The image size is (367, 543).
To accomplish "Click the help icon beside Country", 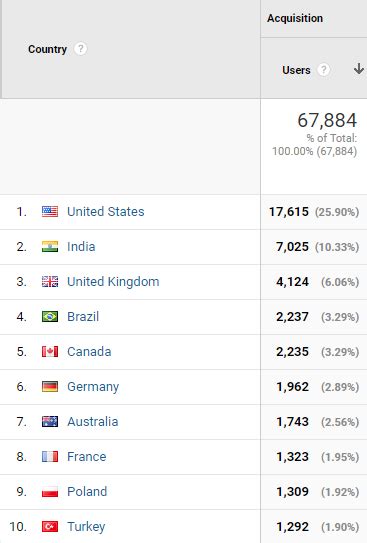I will pyautogui.click(x=80, y=48).
